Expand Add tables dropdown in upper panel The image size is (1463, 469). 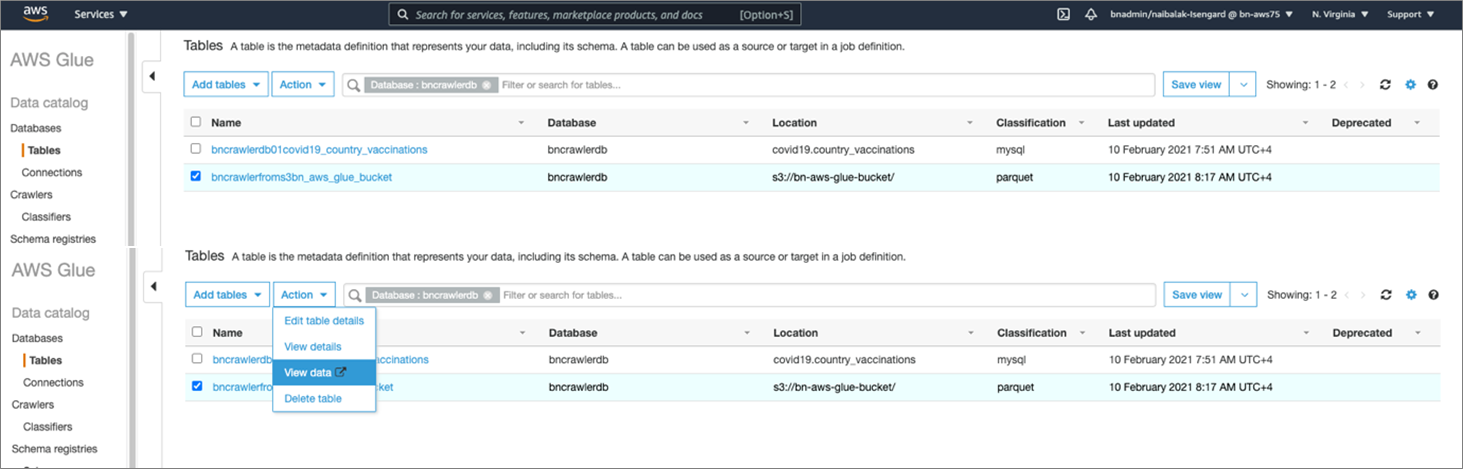[x=226, y=85]
